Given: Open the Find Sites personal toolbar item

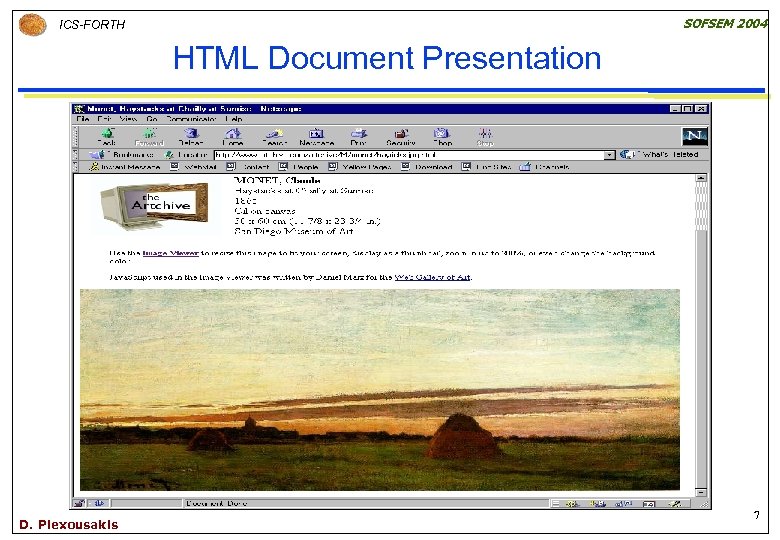Looking at the screenshot, I should pyautogui.click(x=486, y=167).
